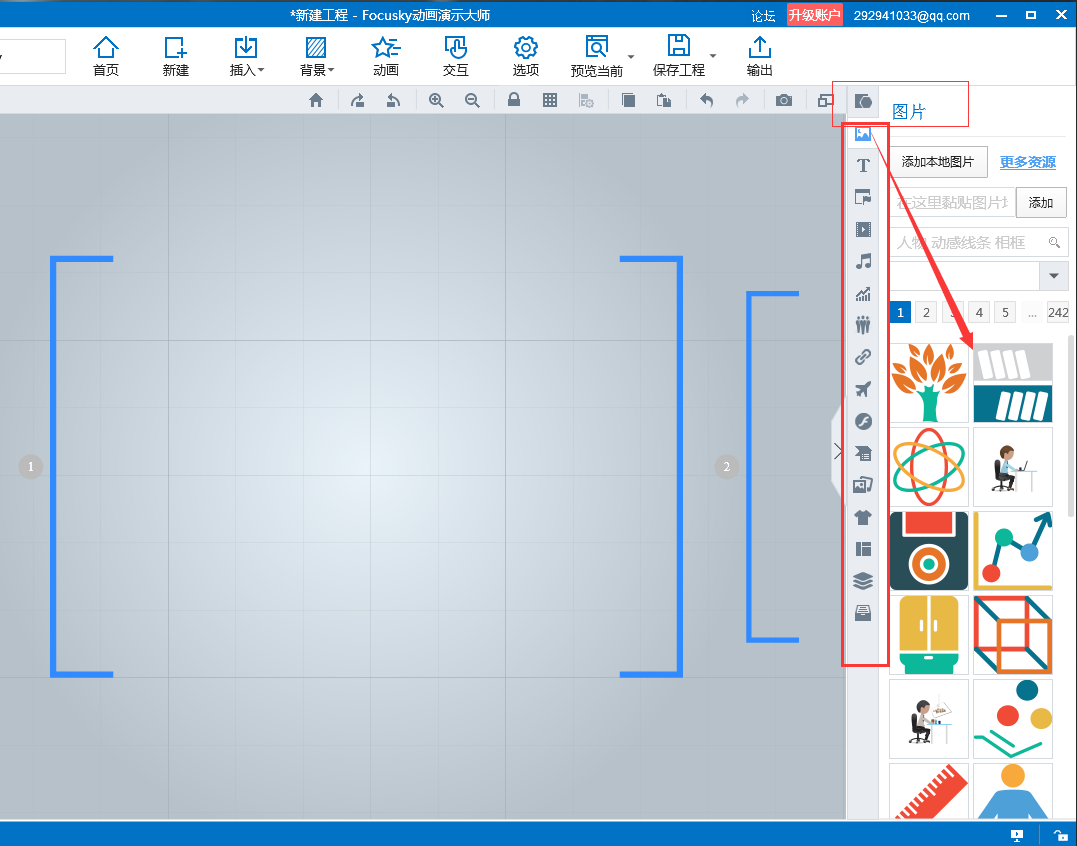This screenshot has width=1077, height=846.
Task: Click 新建 new project icon
Action: click(x=175, y=56)
